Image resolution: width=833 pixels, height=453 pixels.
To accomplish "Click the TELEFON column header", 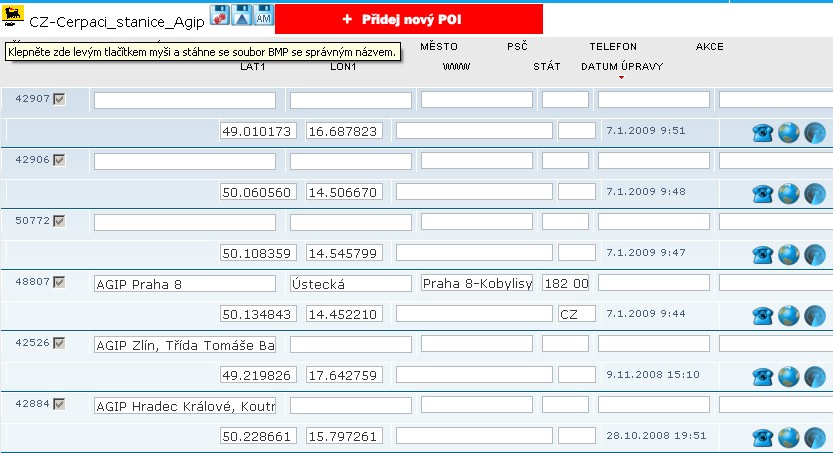I will point(613,47).
